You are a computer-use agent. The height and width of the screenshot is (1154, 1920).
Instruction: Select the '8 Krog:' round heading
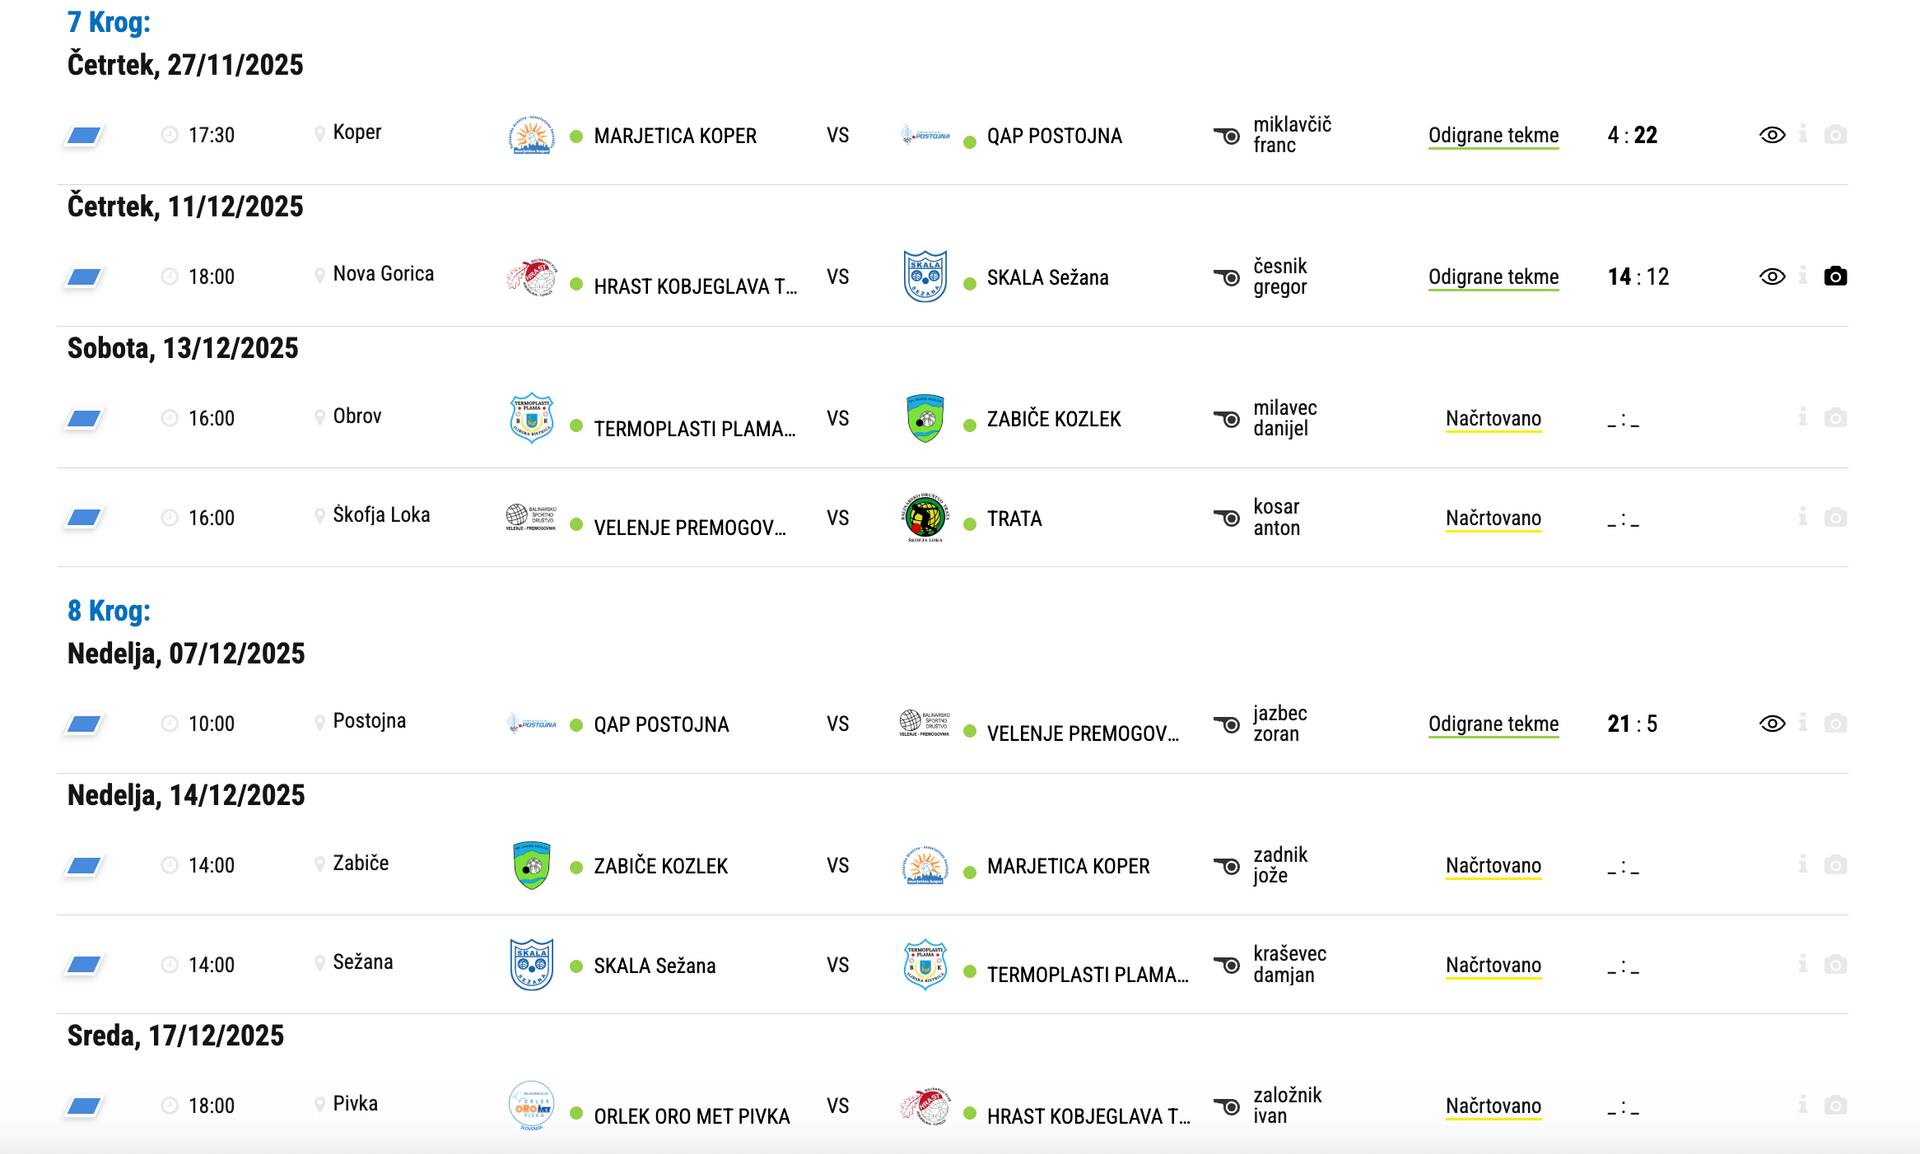(109, 610)
